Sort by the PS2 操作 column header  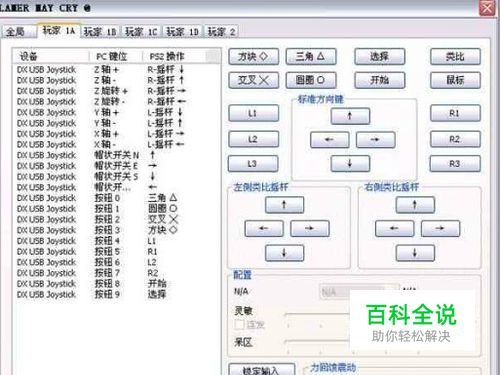click(174, 56)
